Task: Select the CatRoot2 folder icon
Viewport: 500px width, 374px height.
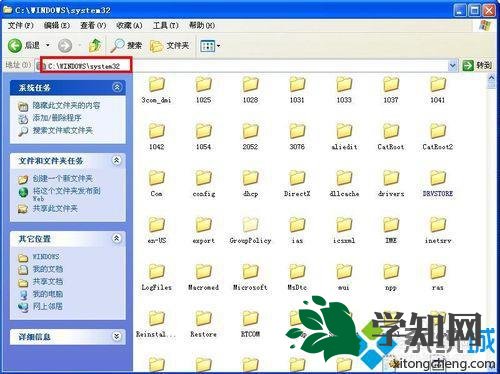Action: [x=438, y=131]
